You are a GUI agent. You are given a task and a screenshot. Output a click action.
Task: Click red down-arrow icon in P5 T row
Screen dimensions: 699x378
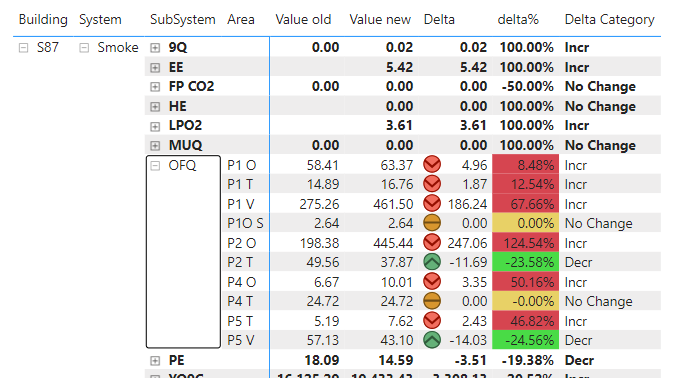(432, 320)
